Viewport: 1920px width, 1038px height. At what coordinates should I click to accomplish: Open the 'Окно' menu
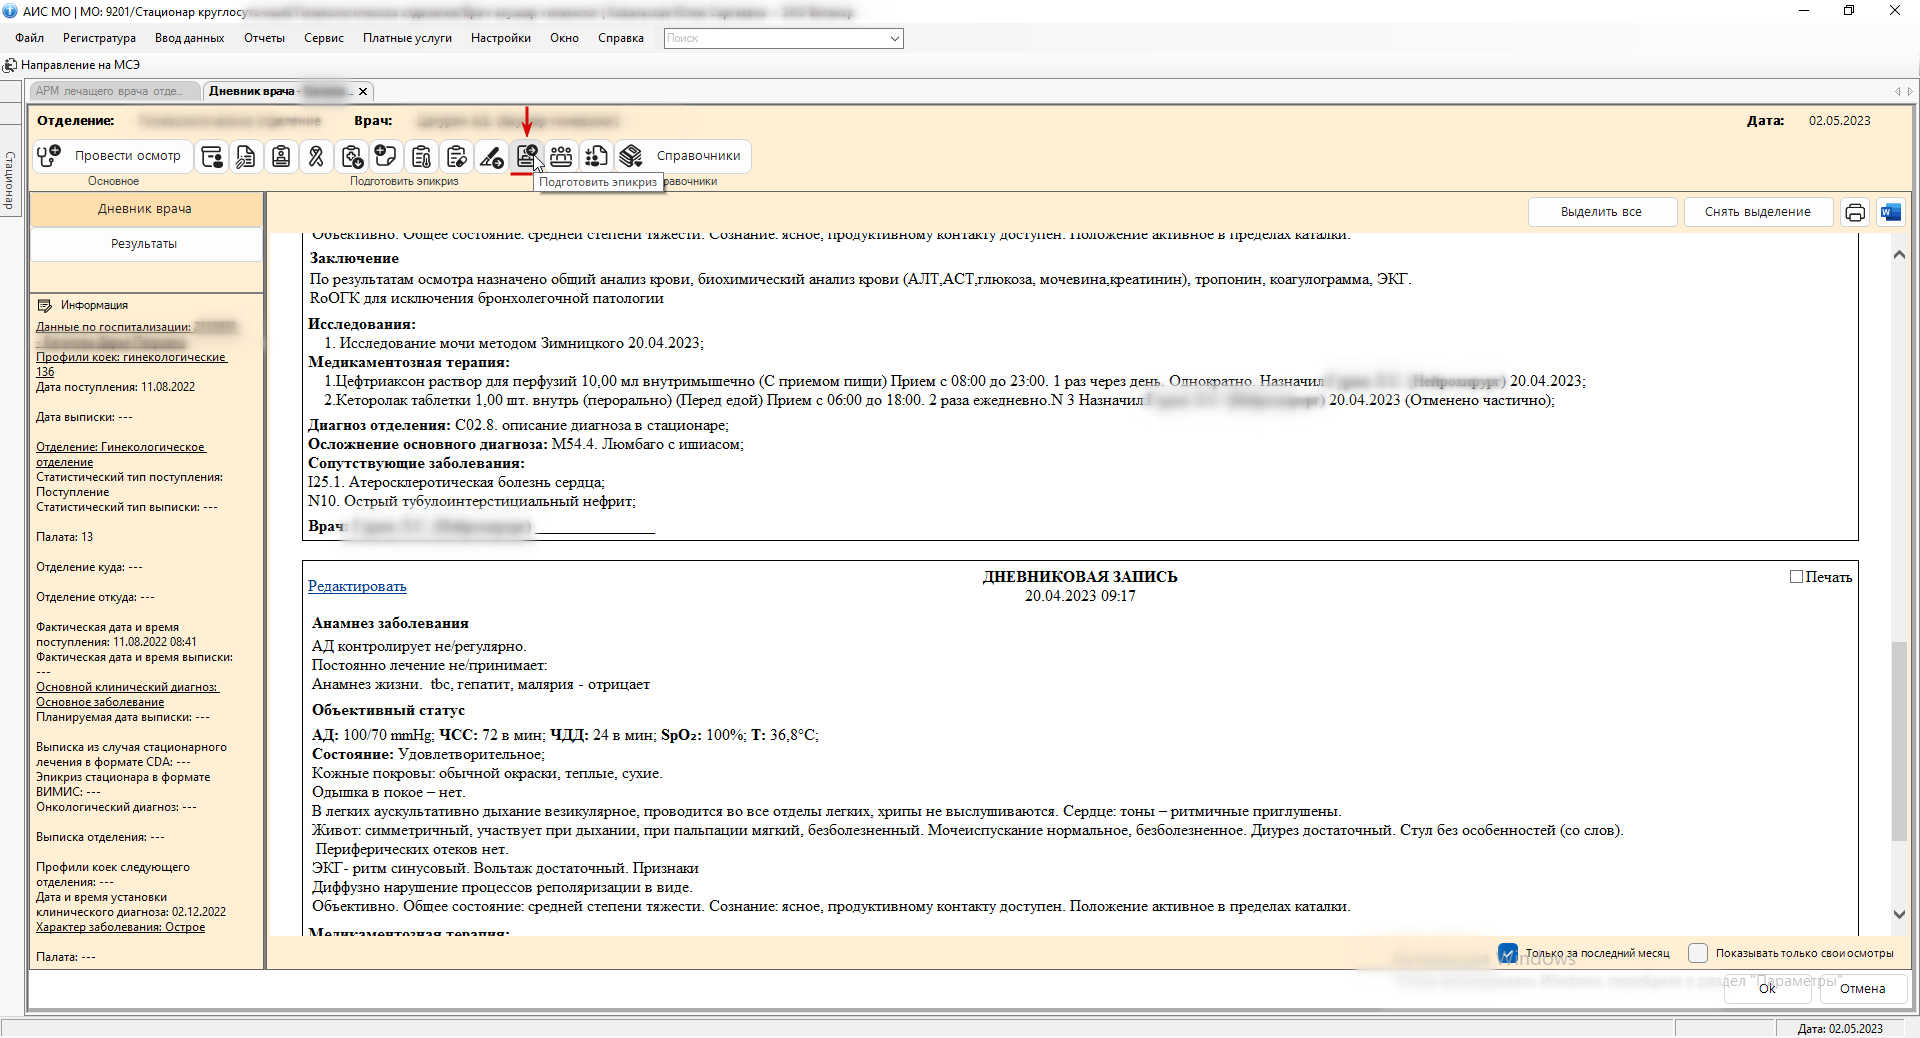coord(564,38)
